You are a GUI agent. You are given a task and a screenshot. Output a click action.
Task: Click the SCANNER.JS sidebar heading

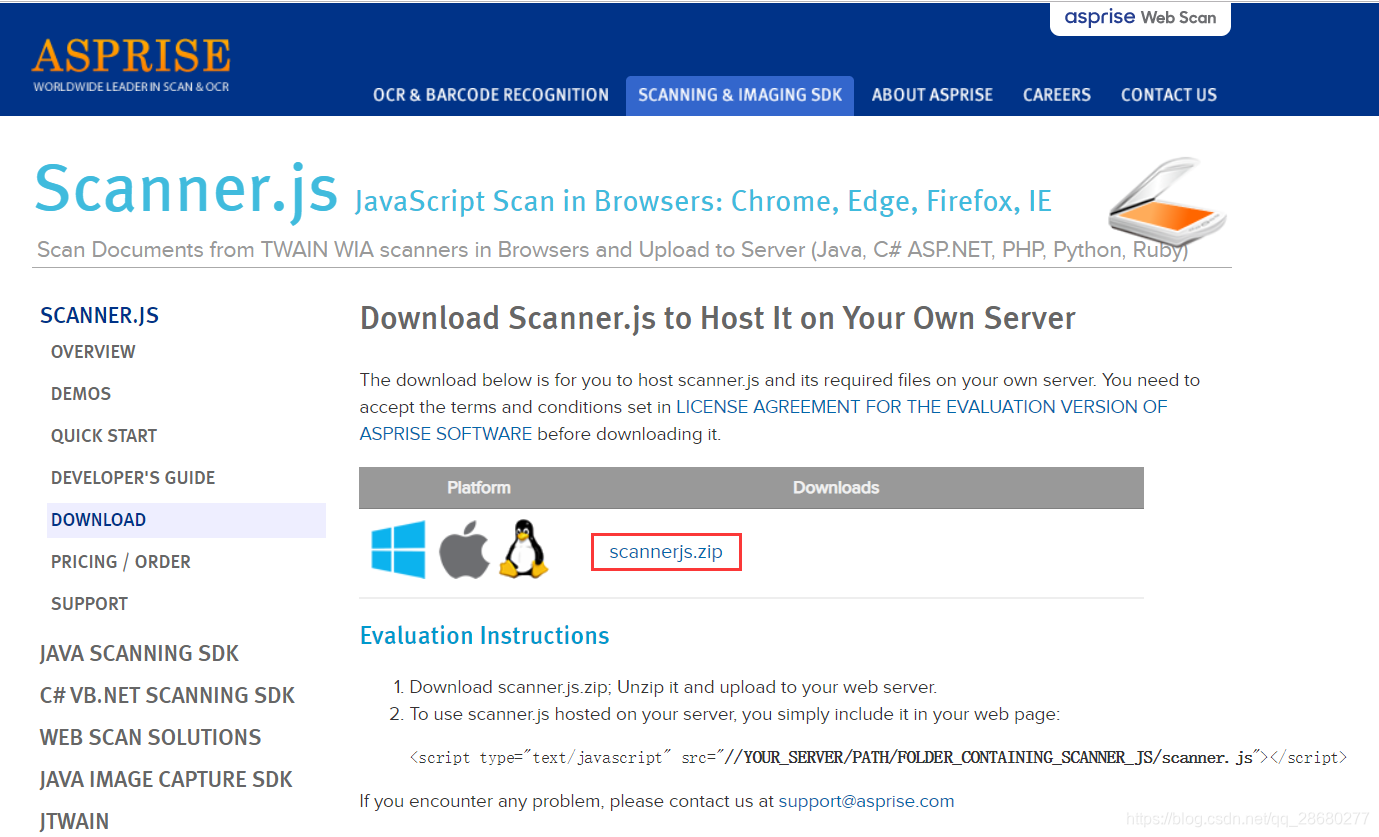(x=99, y=316)
